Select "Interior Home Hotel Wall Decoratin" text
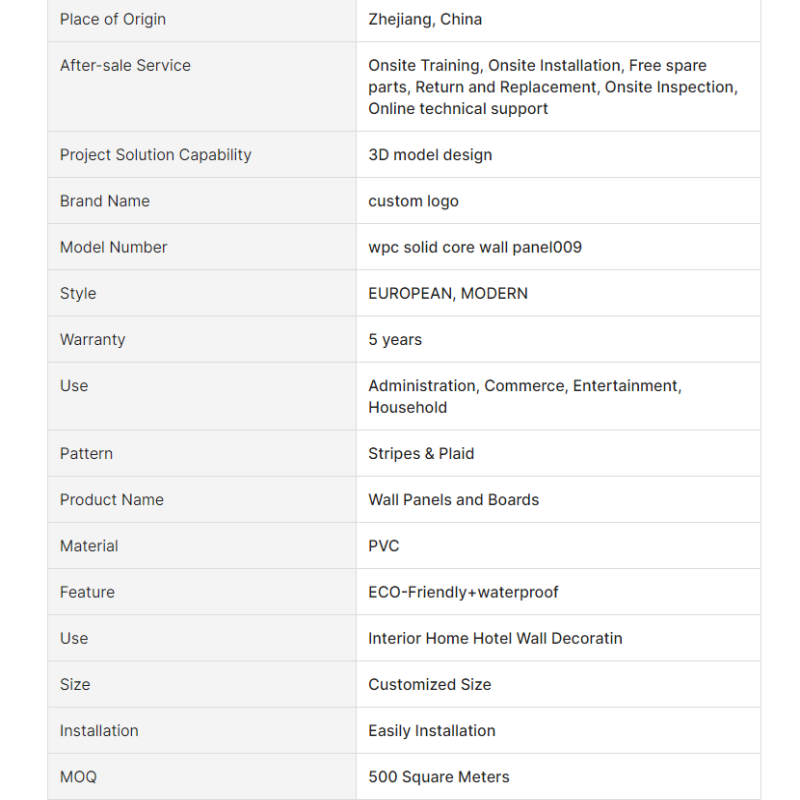The image size is (800, 800). pos(495,638)
